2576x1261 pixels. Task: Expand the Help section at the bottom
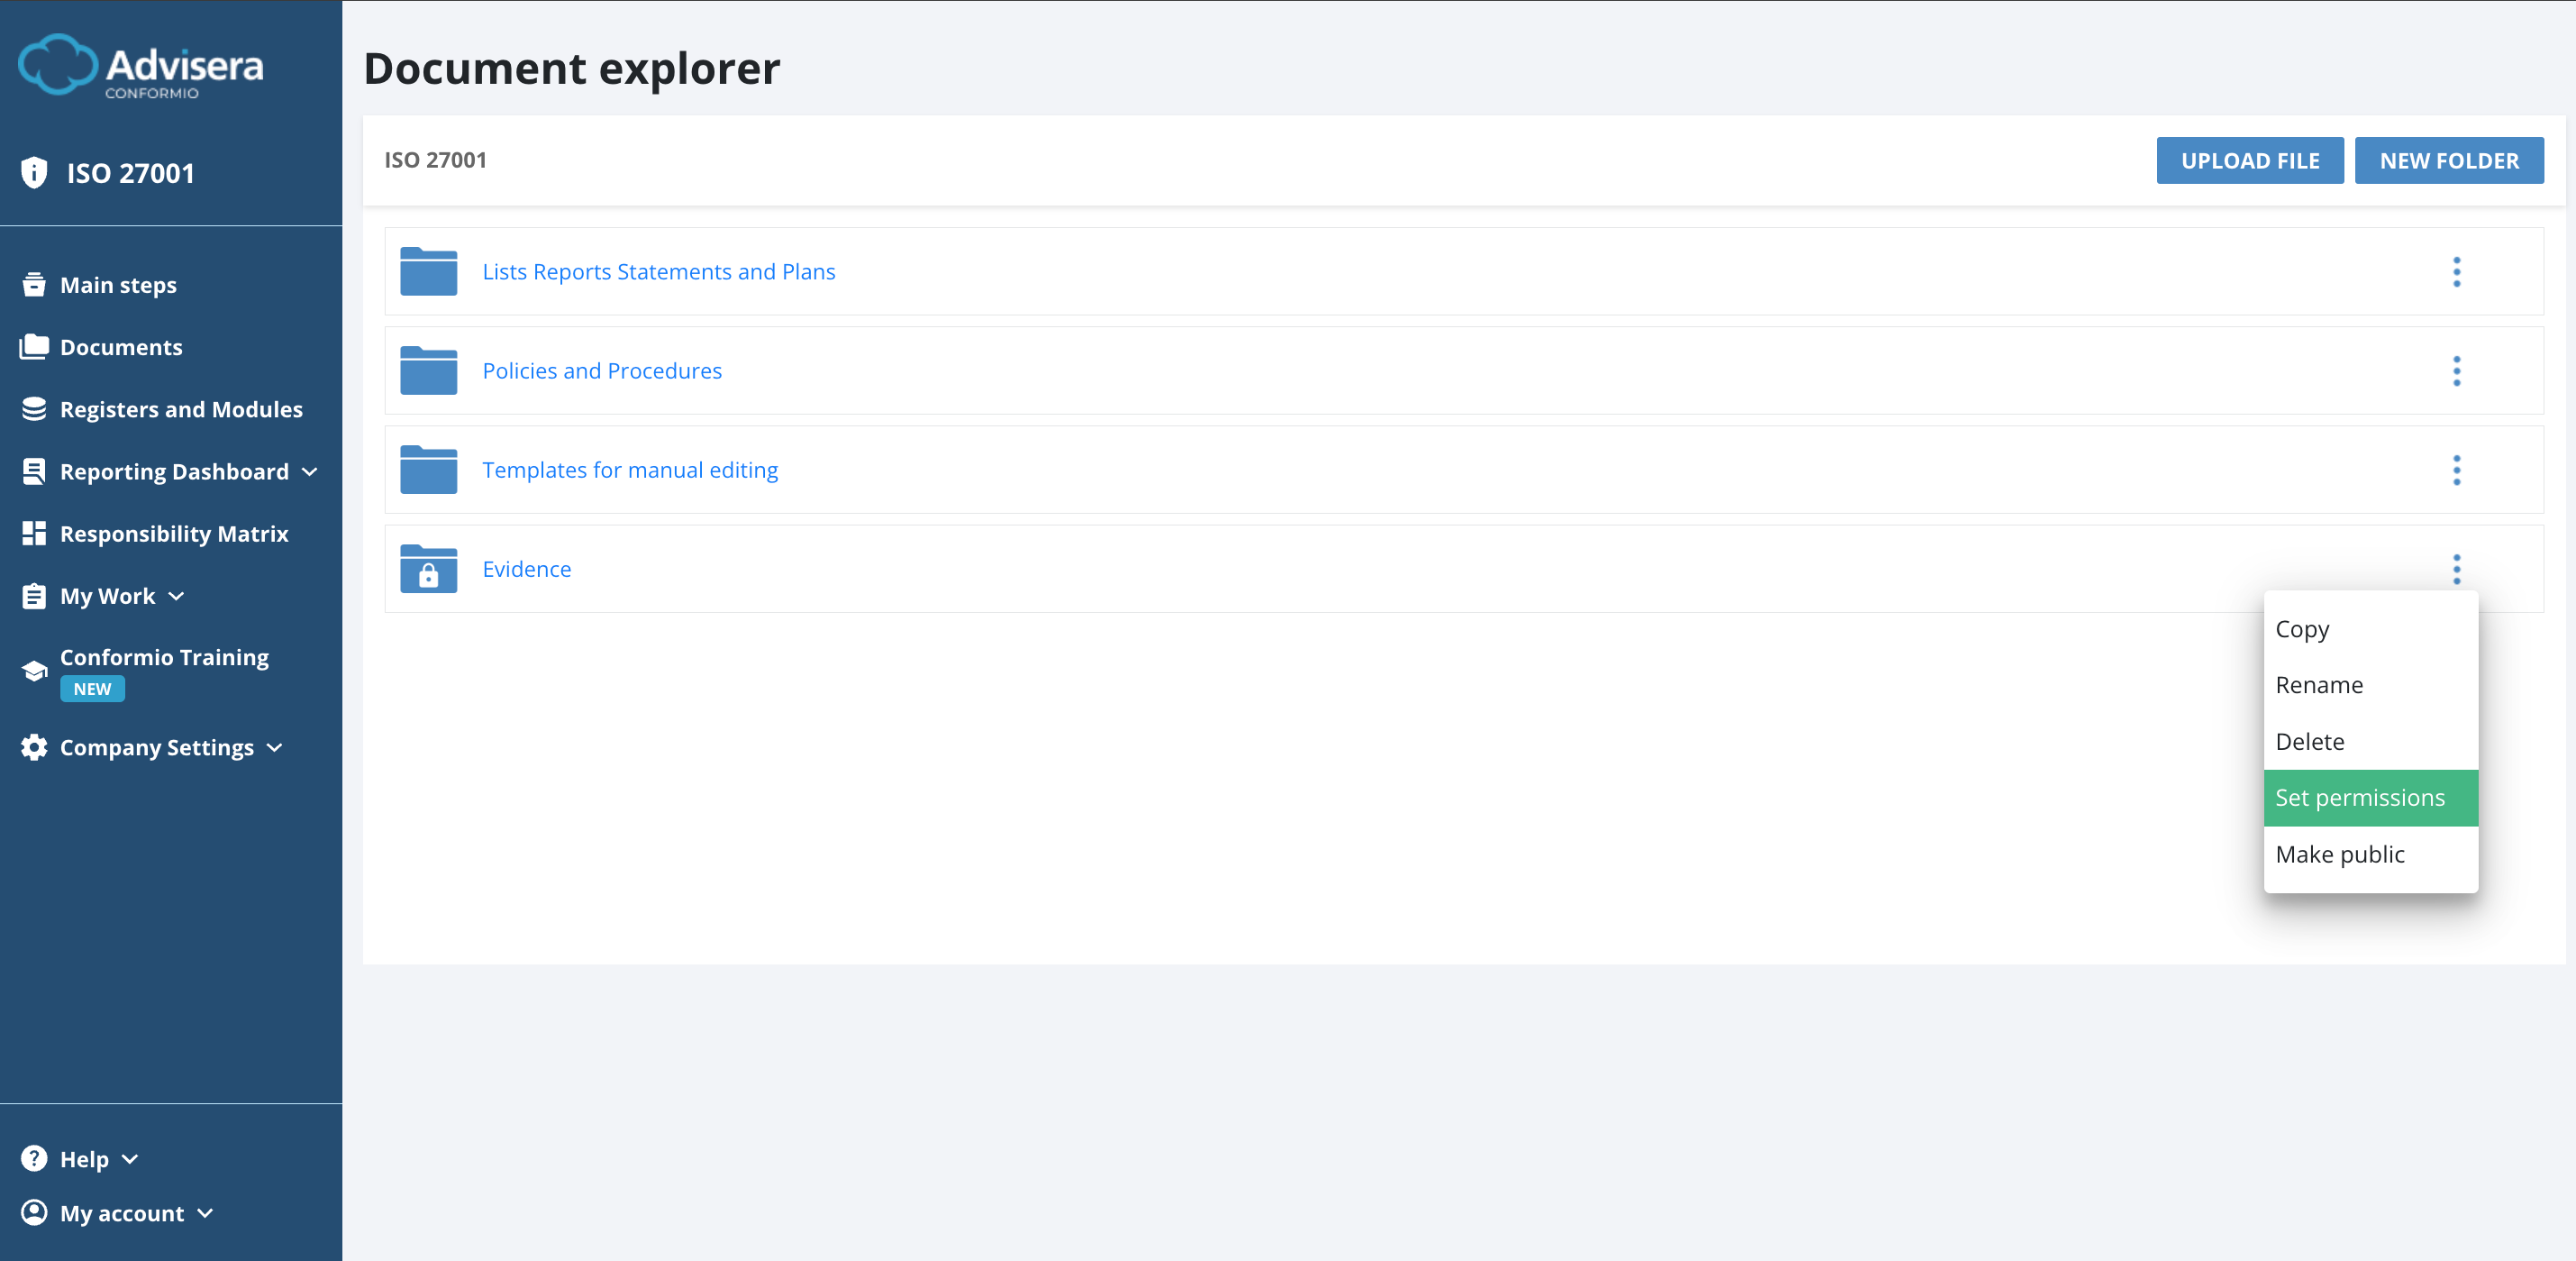(x=131, y=1158)
